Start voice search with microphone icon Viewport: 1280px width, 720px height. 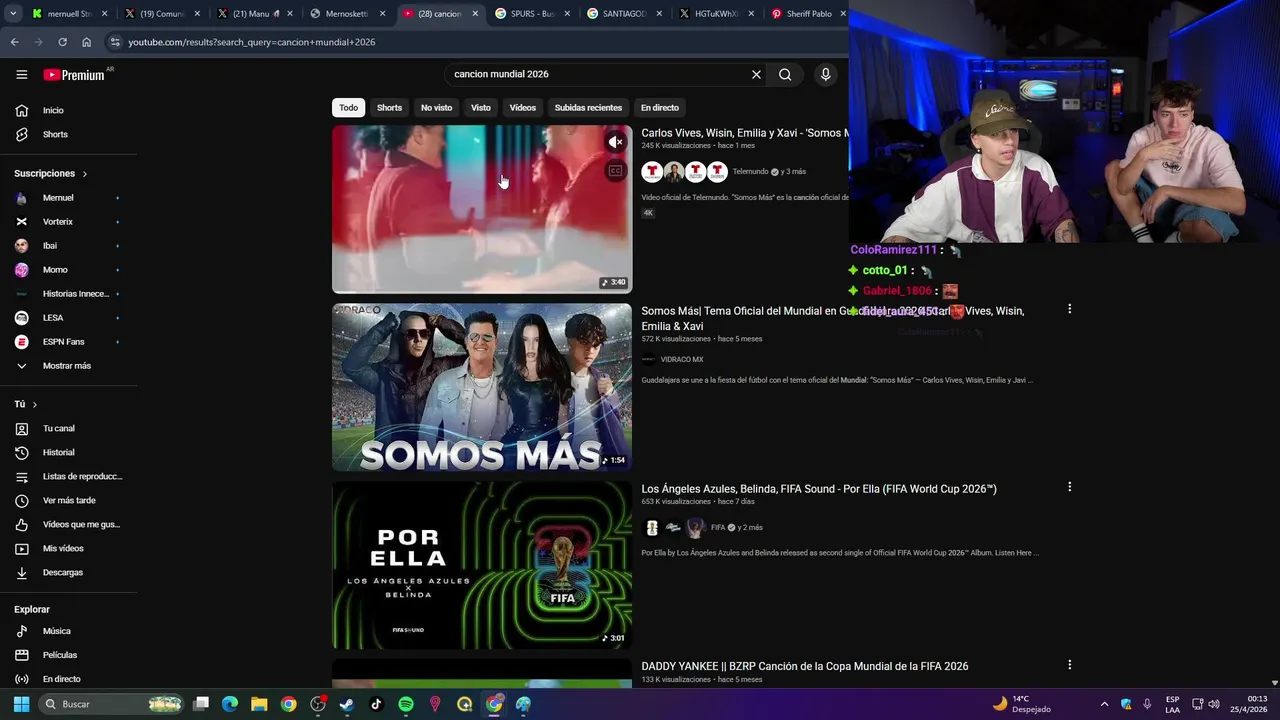click(825, 74)
